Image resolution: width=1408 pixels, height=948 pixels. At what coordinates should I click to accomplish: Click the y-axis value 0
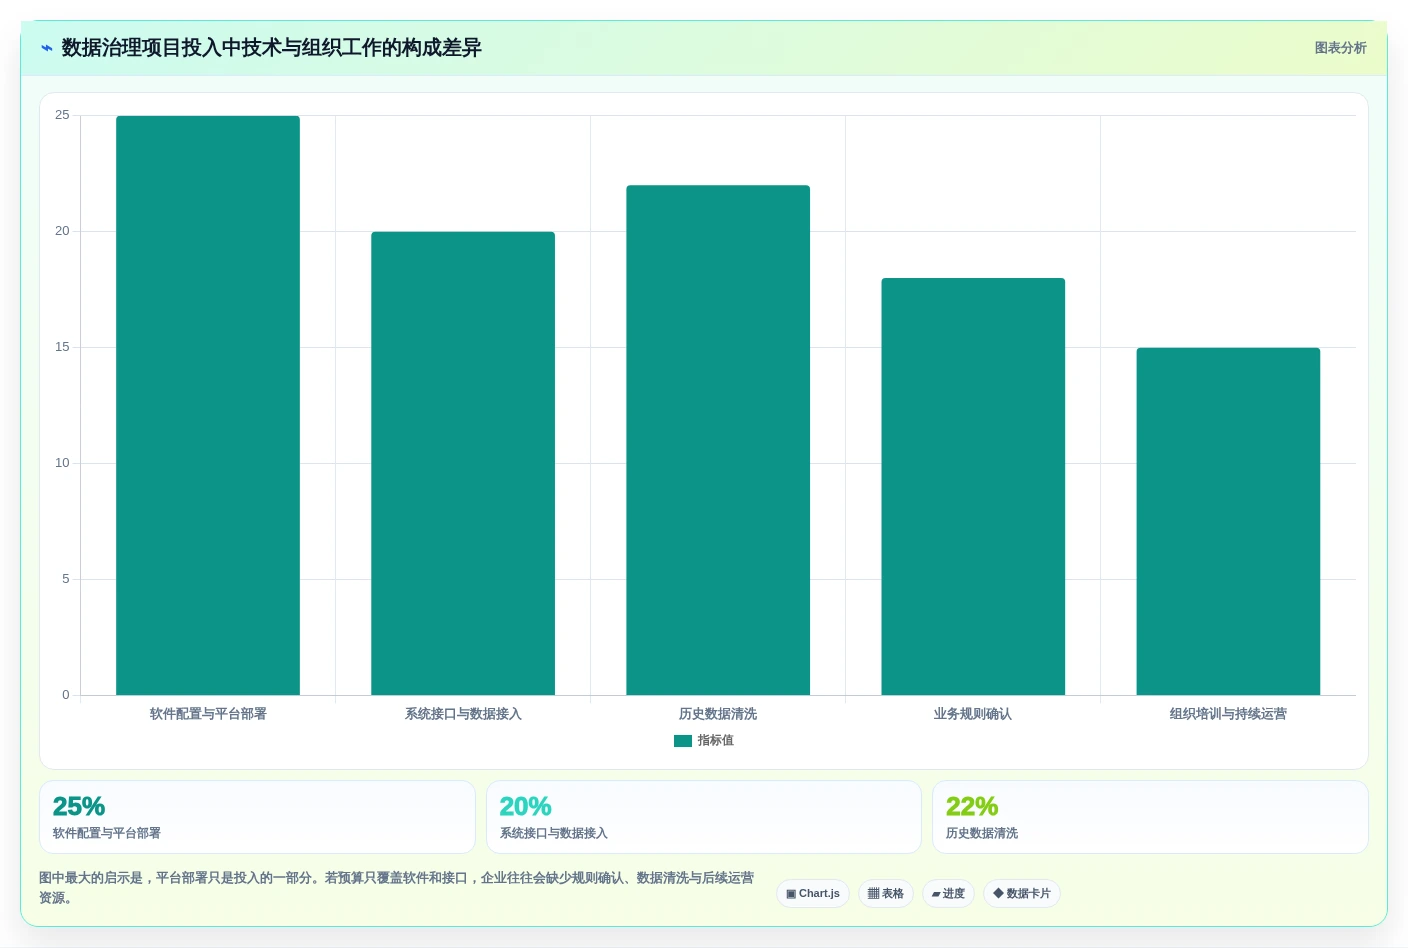tap(66, 695)
